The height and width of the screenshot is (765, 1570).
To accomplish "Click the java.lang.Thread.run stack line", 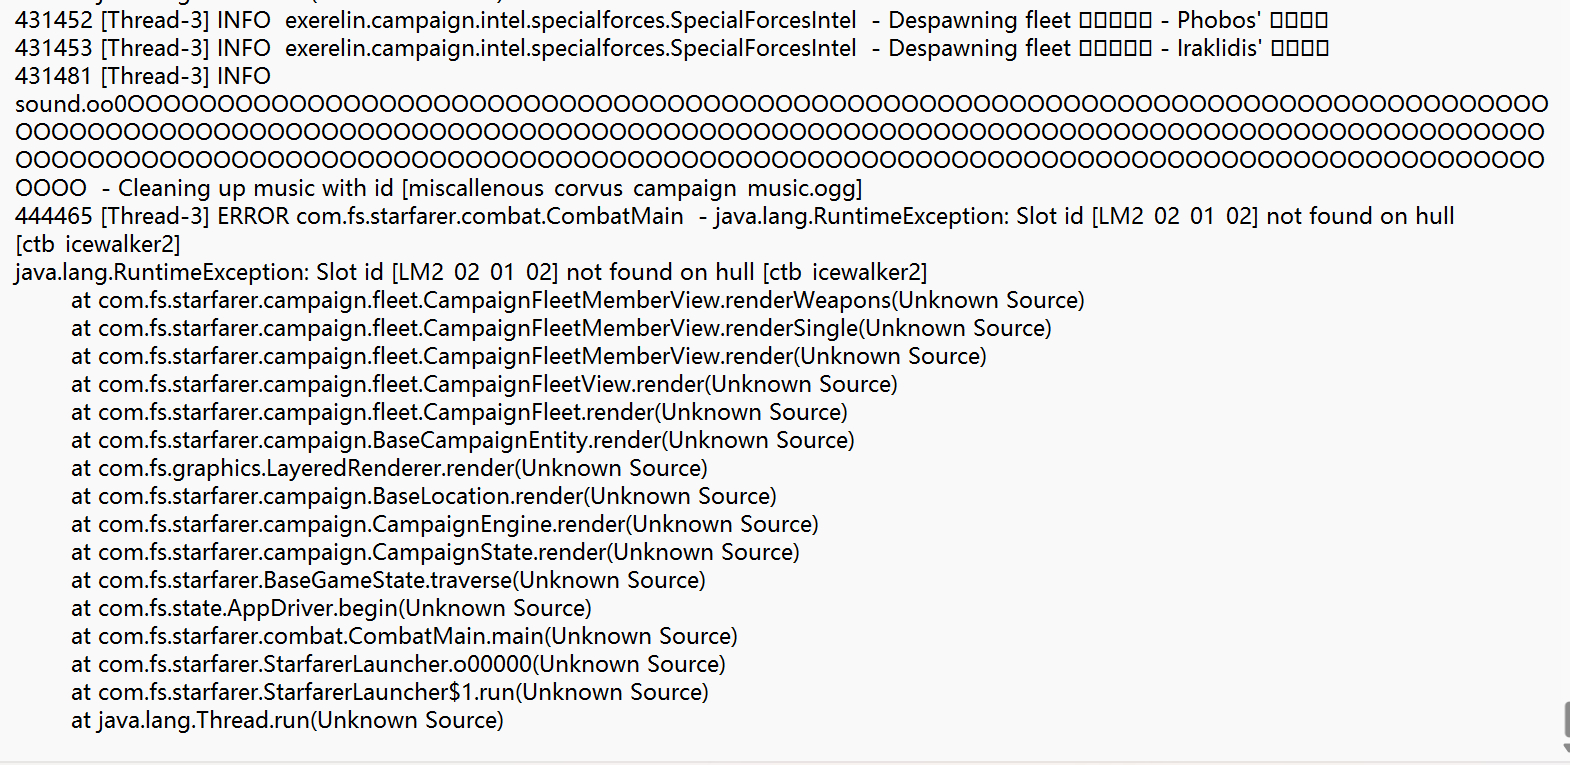I will click(287, 720).
